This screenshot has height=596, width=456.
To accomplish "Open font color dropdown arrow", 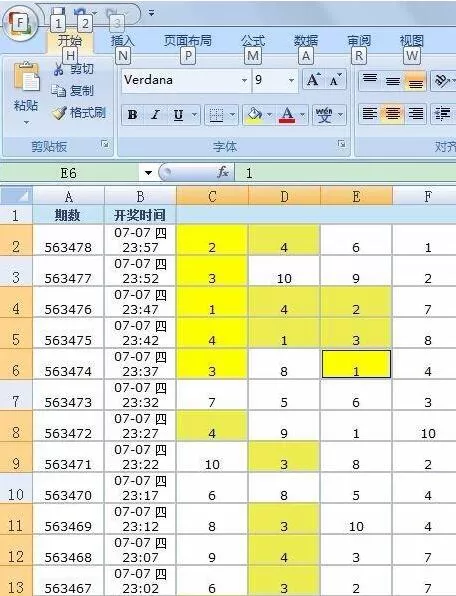I will (x=302, y=114).
